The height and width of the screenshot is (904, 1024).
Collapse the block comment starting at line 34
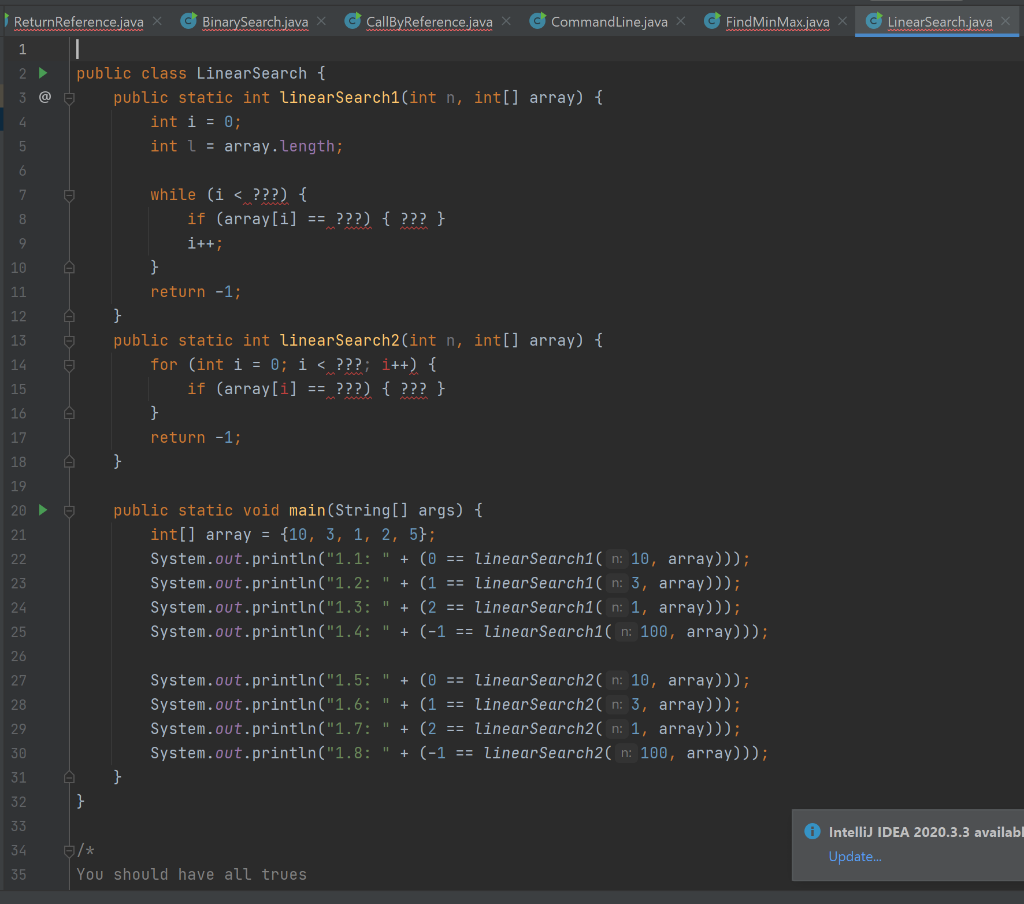pyautogui.click(x=67, y=850)
